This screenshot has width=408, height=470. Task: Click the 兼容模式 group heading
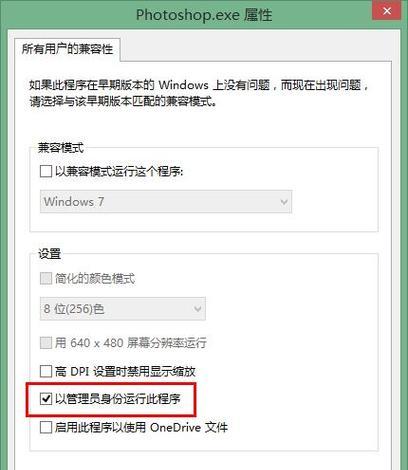pyautogui.click(x=61, y=147)
